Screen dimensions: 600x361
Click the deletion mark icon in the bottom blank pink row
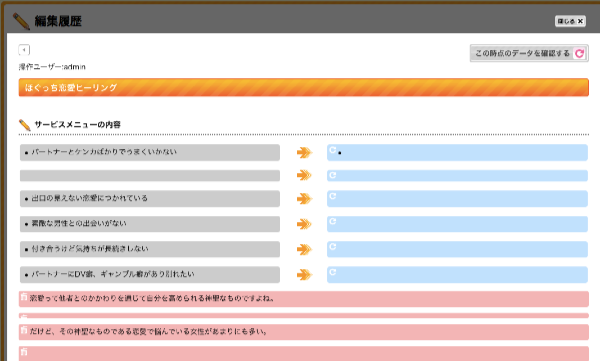tap(24, 351)
